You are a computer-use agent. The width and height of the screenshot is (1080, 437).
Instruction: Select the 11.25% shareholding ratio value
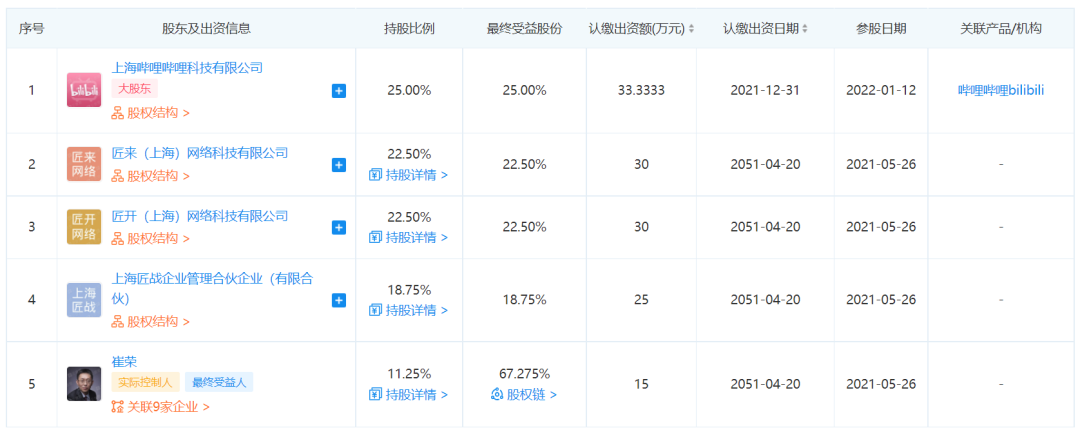click(409, 374)
